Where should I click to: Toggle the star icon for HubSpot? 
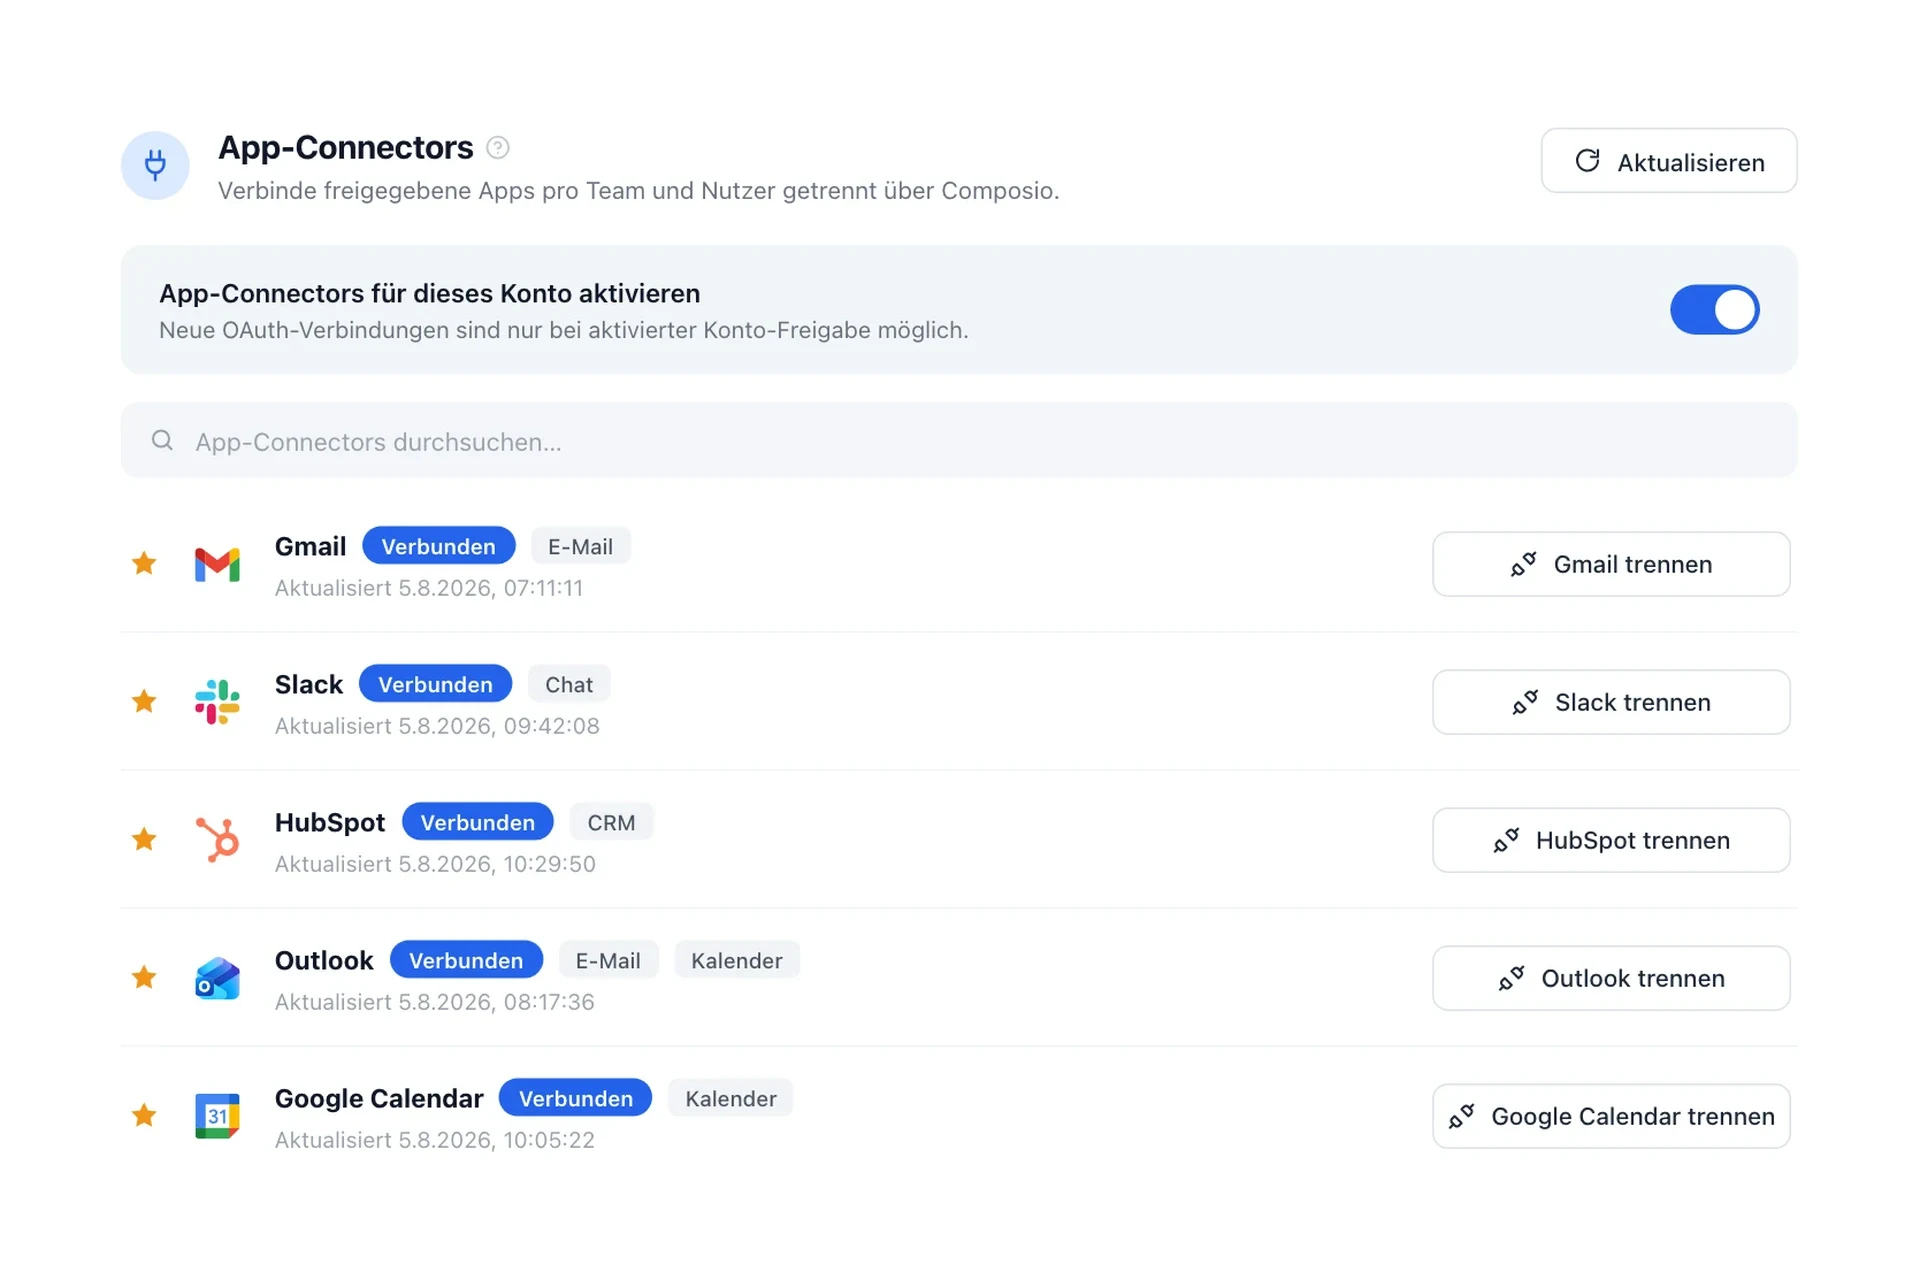[144, 840]
